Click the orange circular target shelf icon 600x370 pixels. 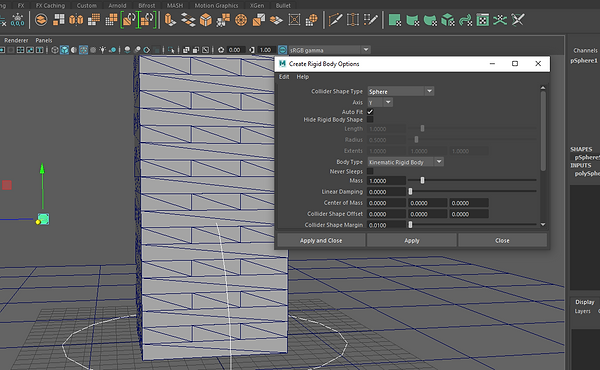pyautogui.click(x=241, y=20)
